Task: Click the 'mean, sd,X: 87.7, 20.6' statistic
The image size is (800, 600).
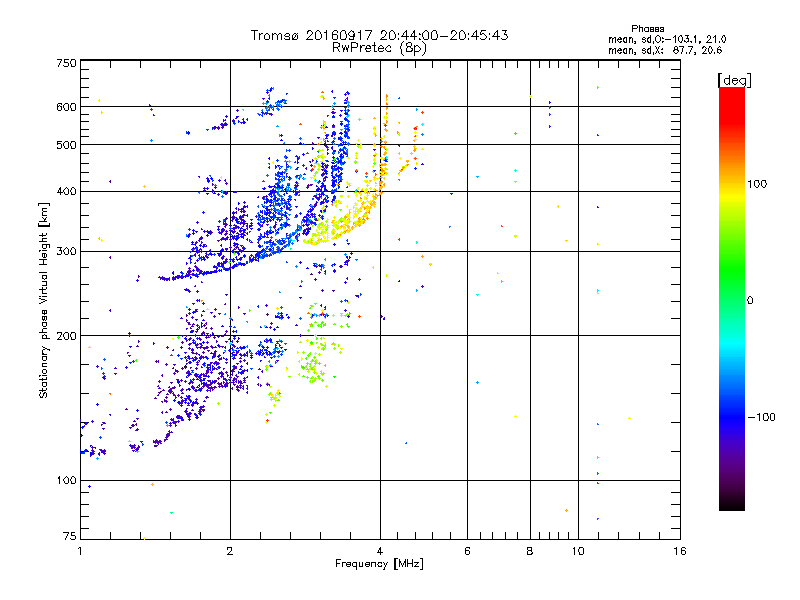Action: [665, 50]
